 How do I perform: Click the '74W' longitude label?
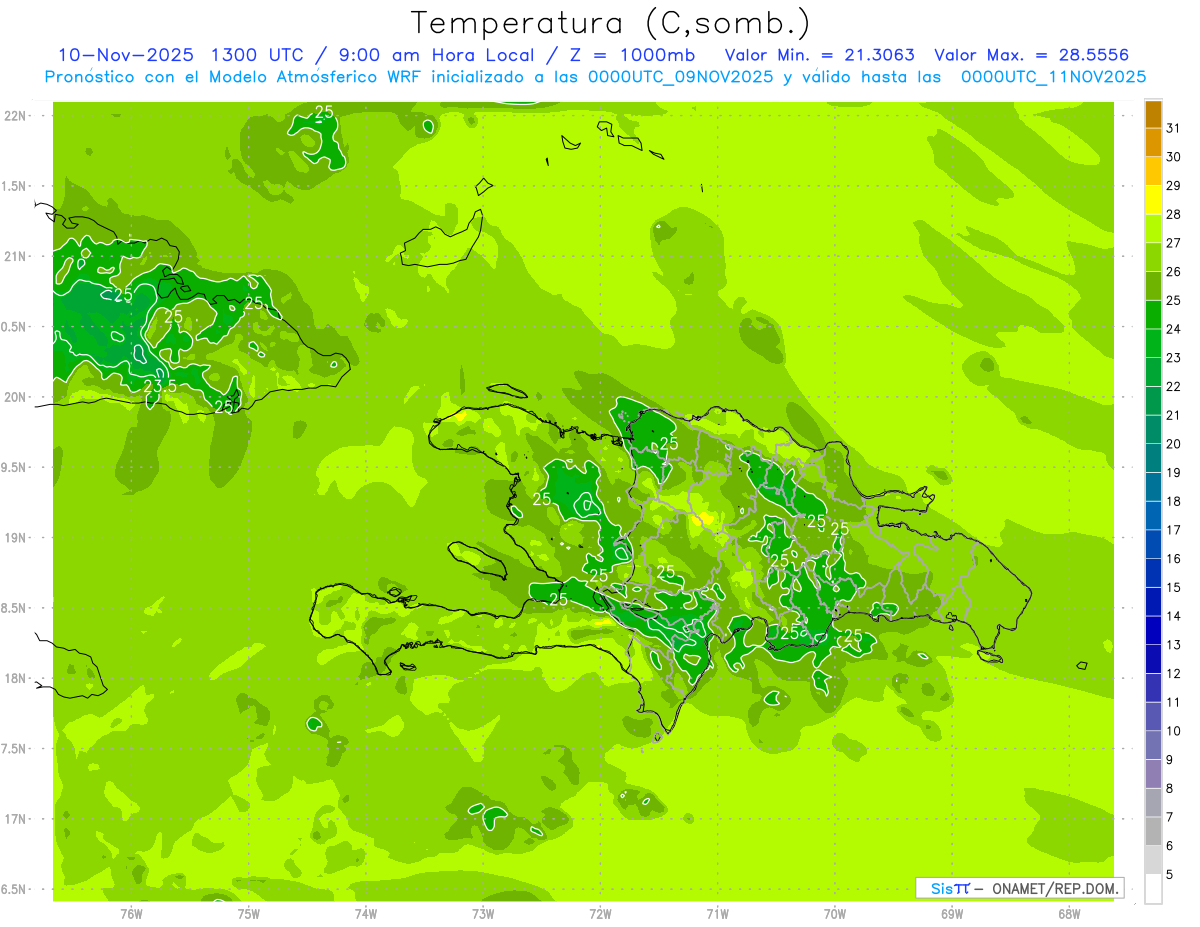click(366, 913)
